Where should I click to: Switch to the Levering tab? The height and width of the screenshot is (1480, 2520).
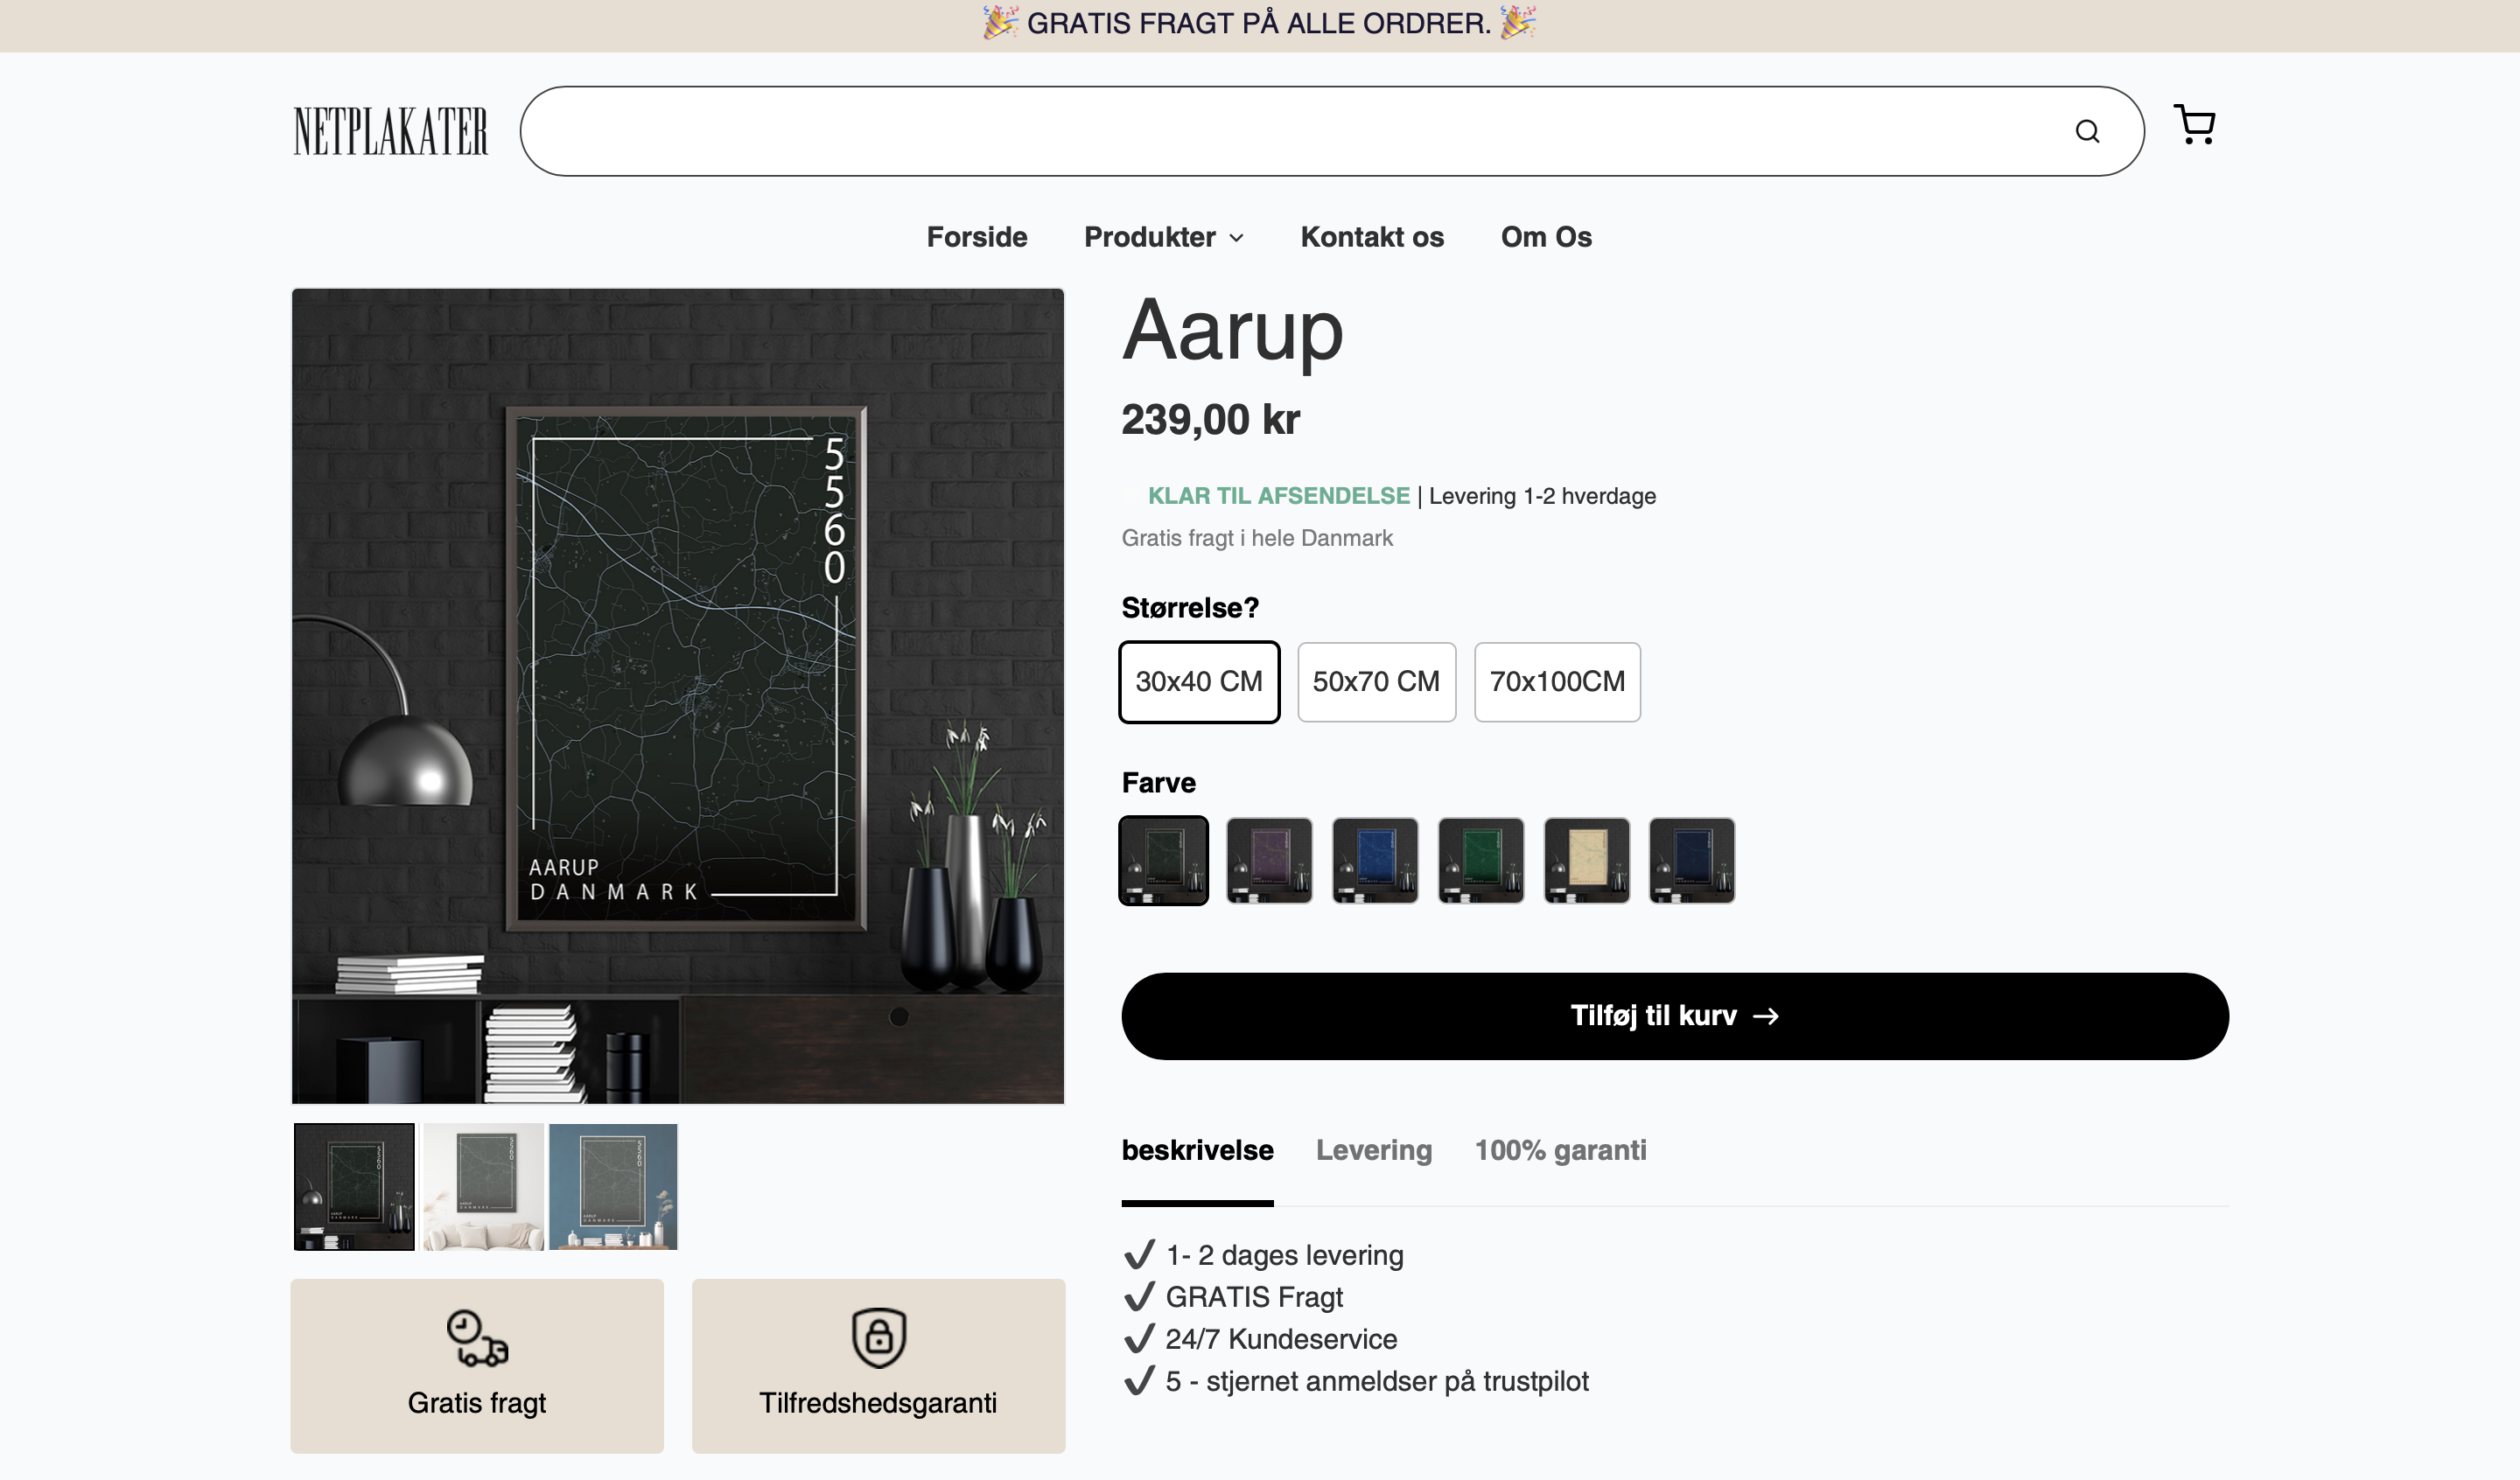tap(1373, 1150)
